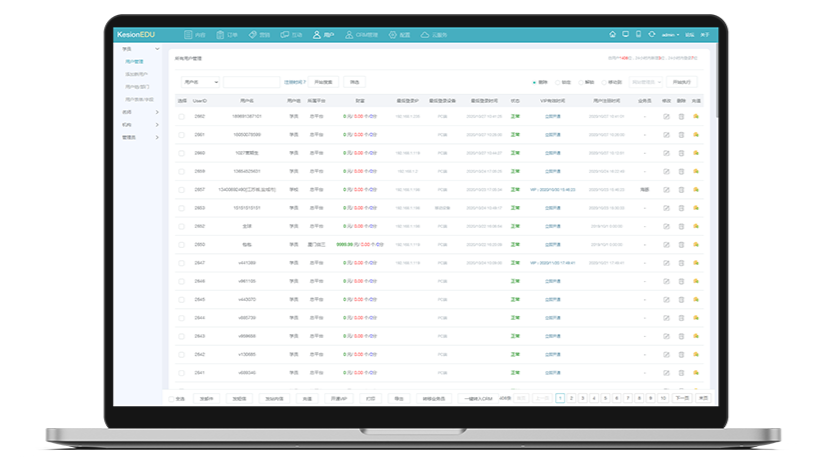Select the 删除 radio button
822x463 pixels.
click(x=535, y=82)
